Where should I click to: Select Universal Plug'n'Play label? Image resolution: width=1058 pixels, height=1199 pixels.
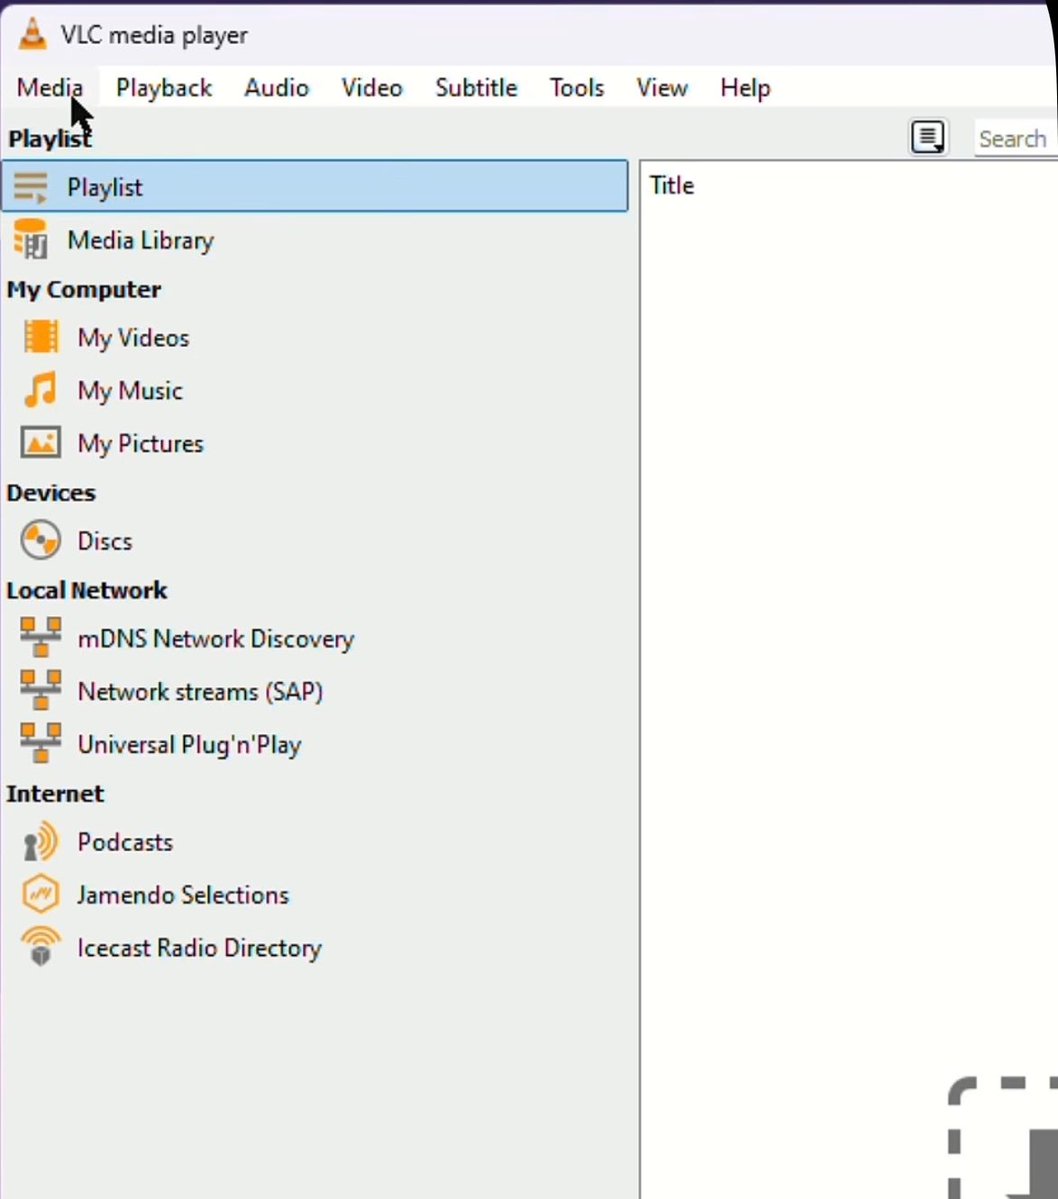[x=190, y=745]
